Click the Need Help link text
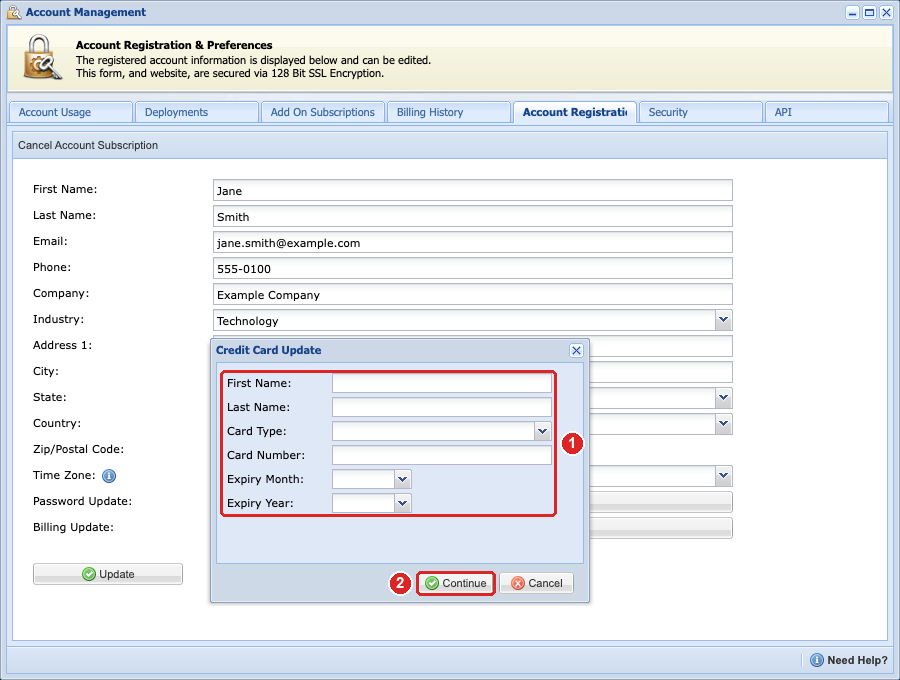This screenshot has height=680, width=900. click(x=857, y=660)
